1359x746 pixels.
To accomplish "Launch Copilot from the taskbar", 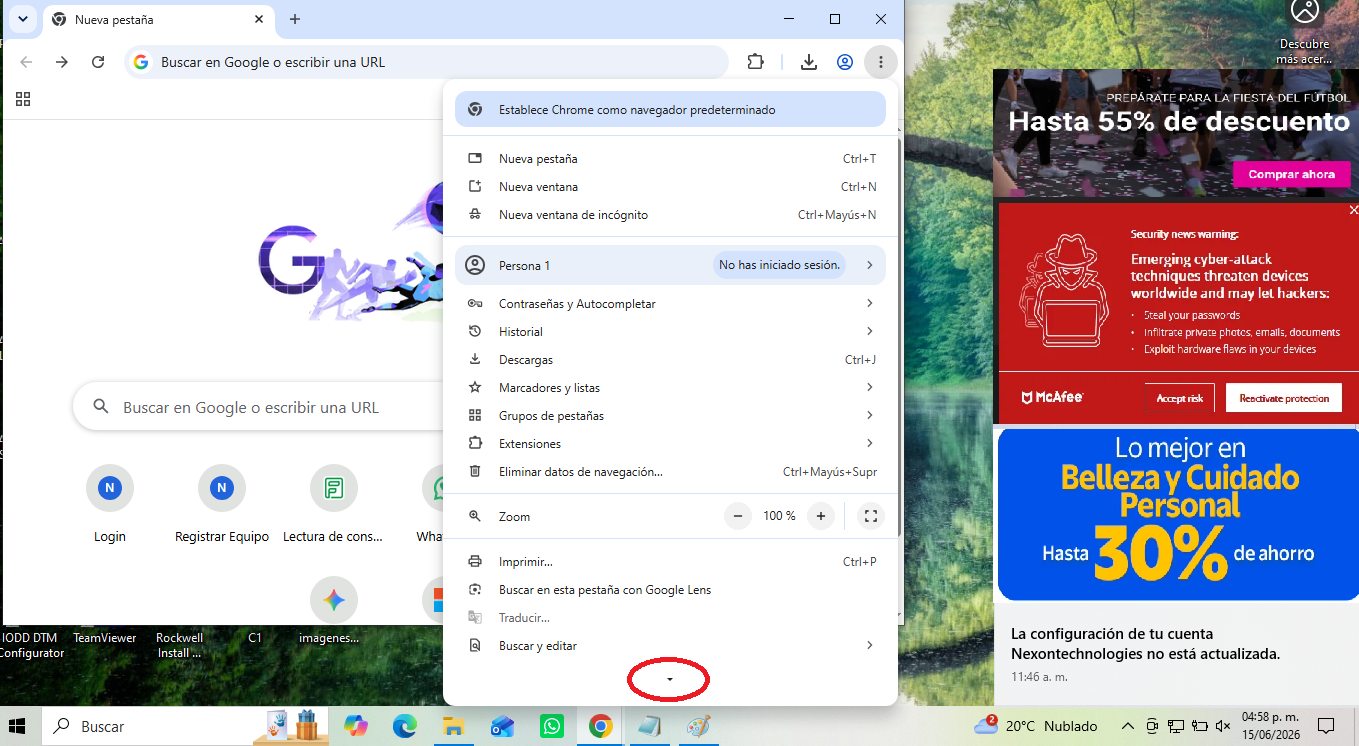I will tap(356, 726).
